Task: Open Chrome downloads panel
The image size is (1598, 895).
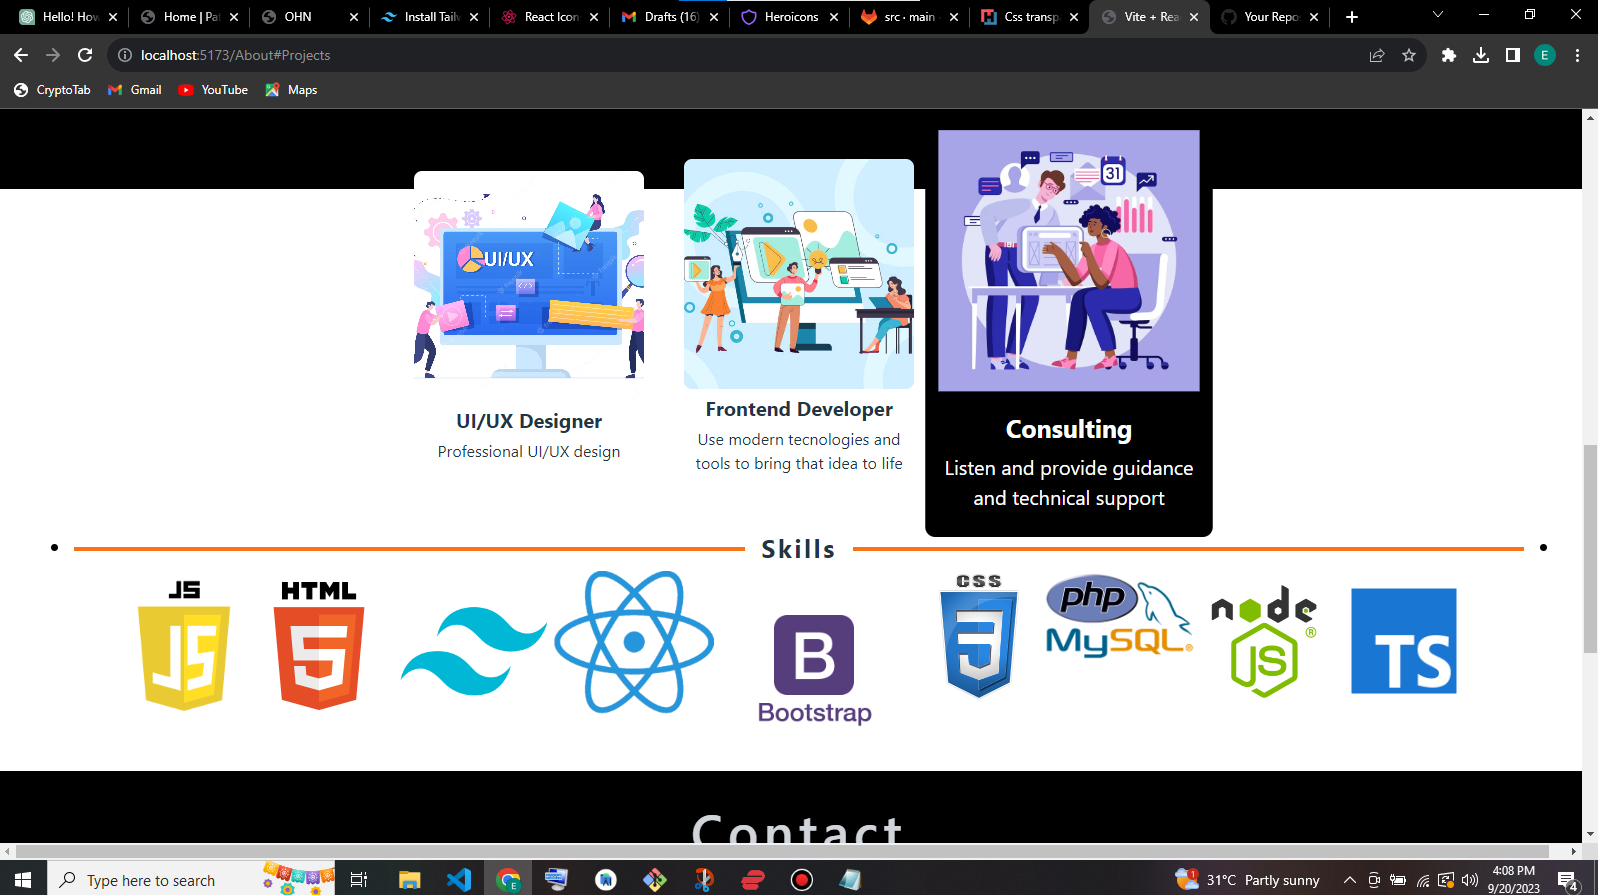Action: 1481,55
